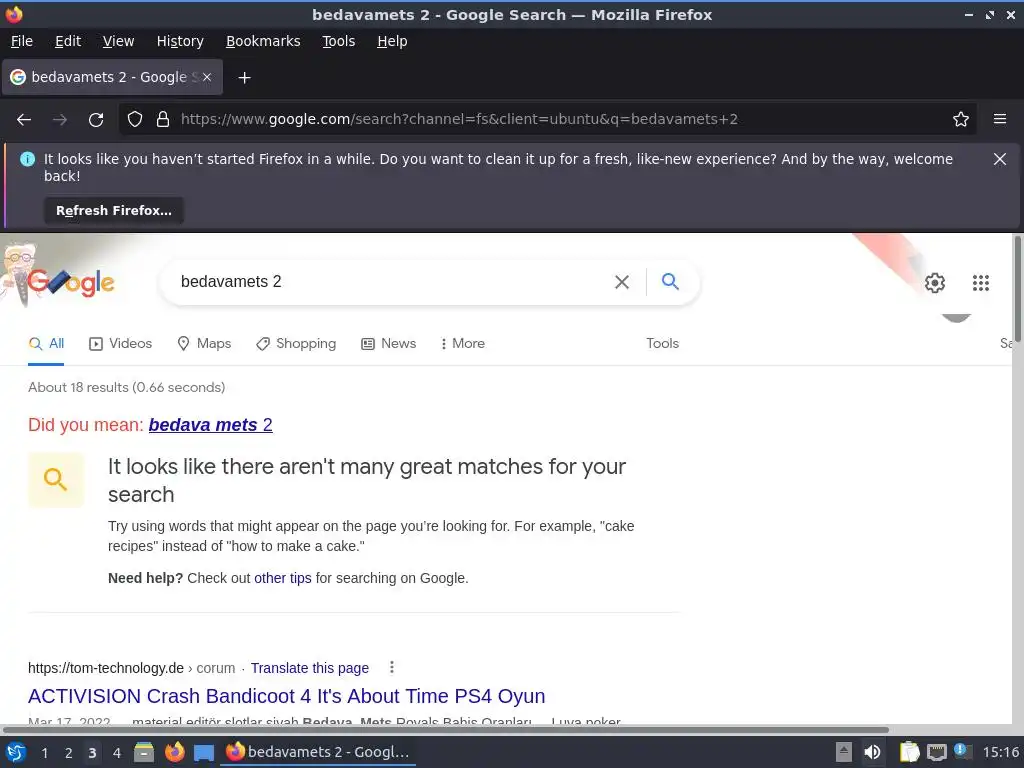Go back to the previous page
The height and width of the screenshot is (768, 1024).
(24, 120)
